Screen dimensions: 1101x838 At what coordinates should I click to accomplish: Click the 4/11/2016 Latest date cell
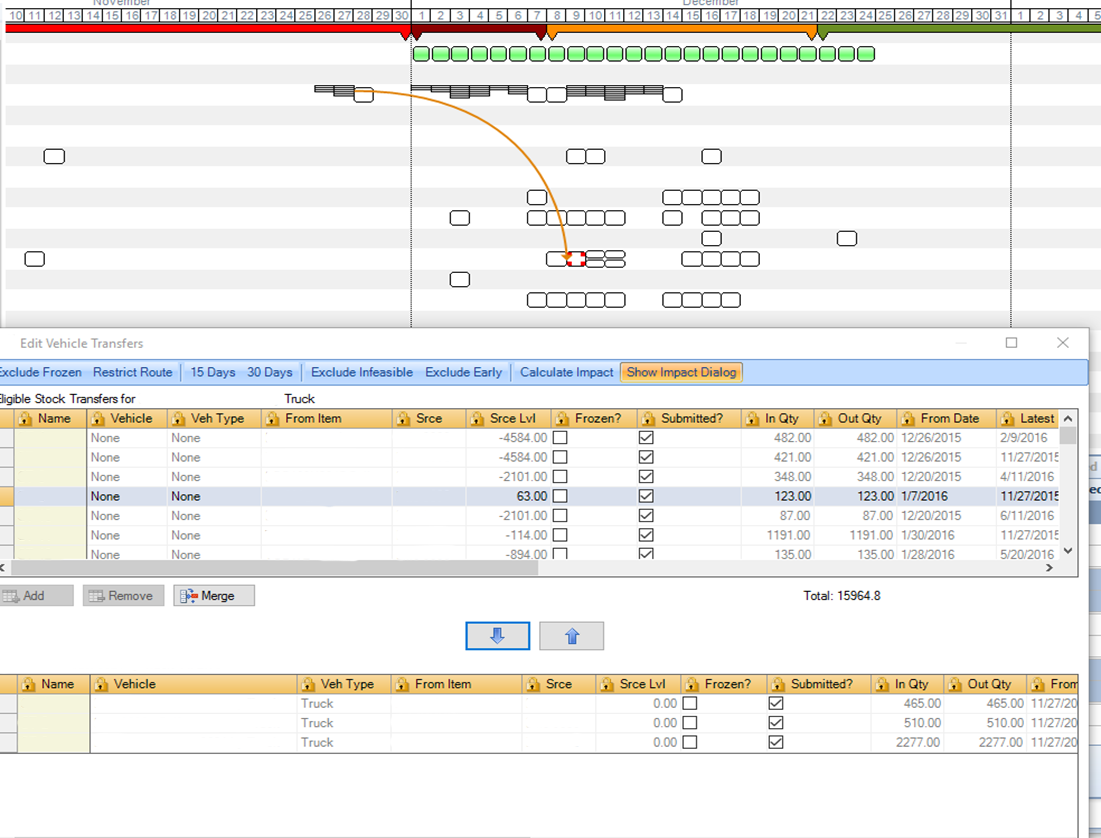click(x=1028, y=477)
